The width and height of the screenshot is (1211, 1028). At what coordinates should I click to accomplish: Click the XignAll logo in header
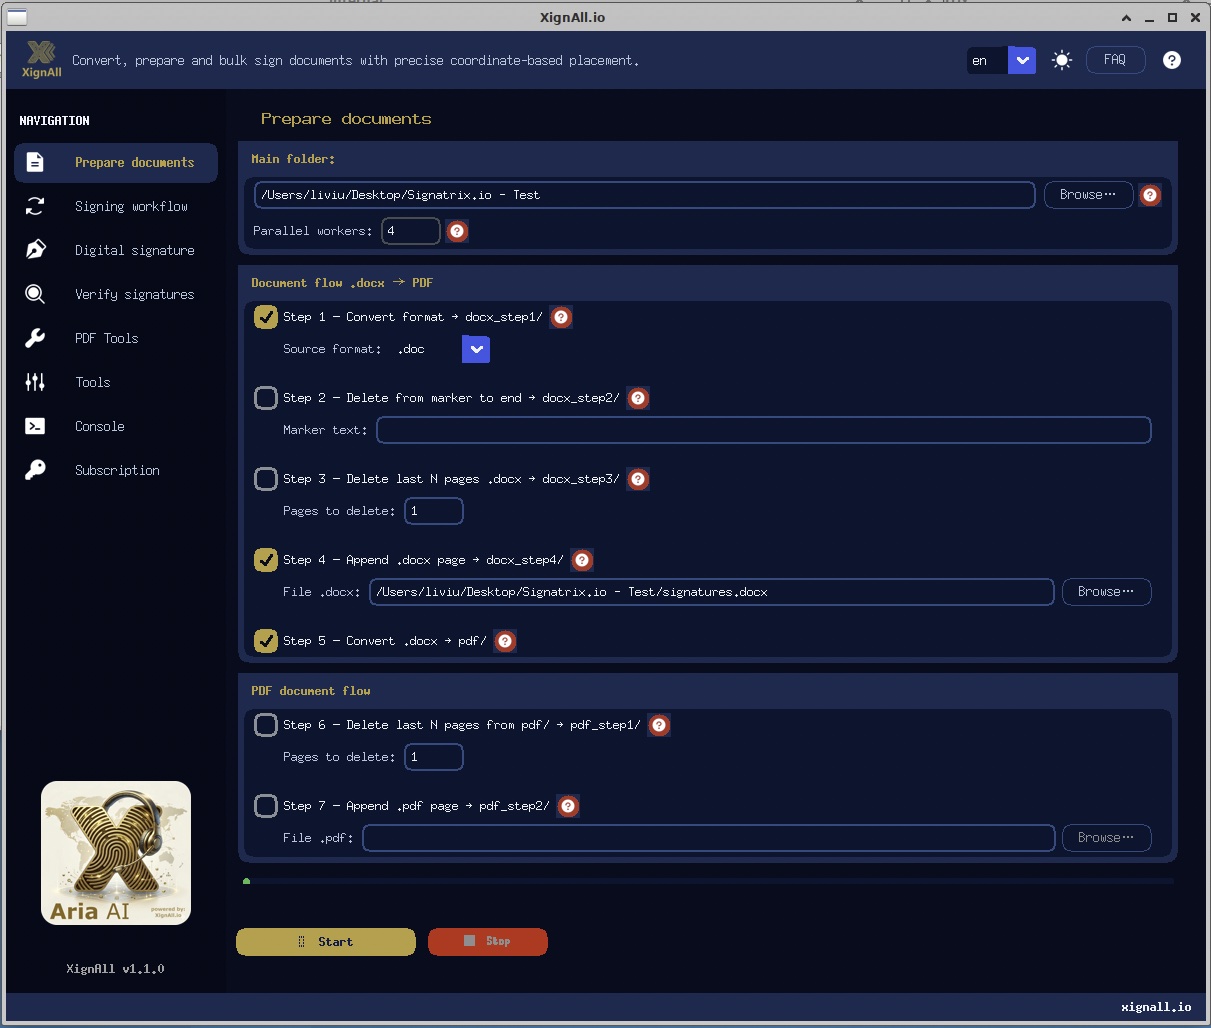click(41, 59)
